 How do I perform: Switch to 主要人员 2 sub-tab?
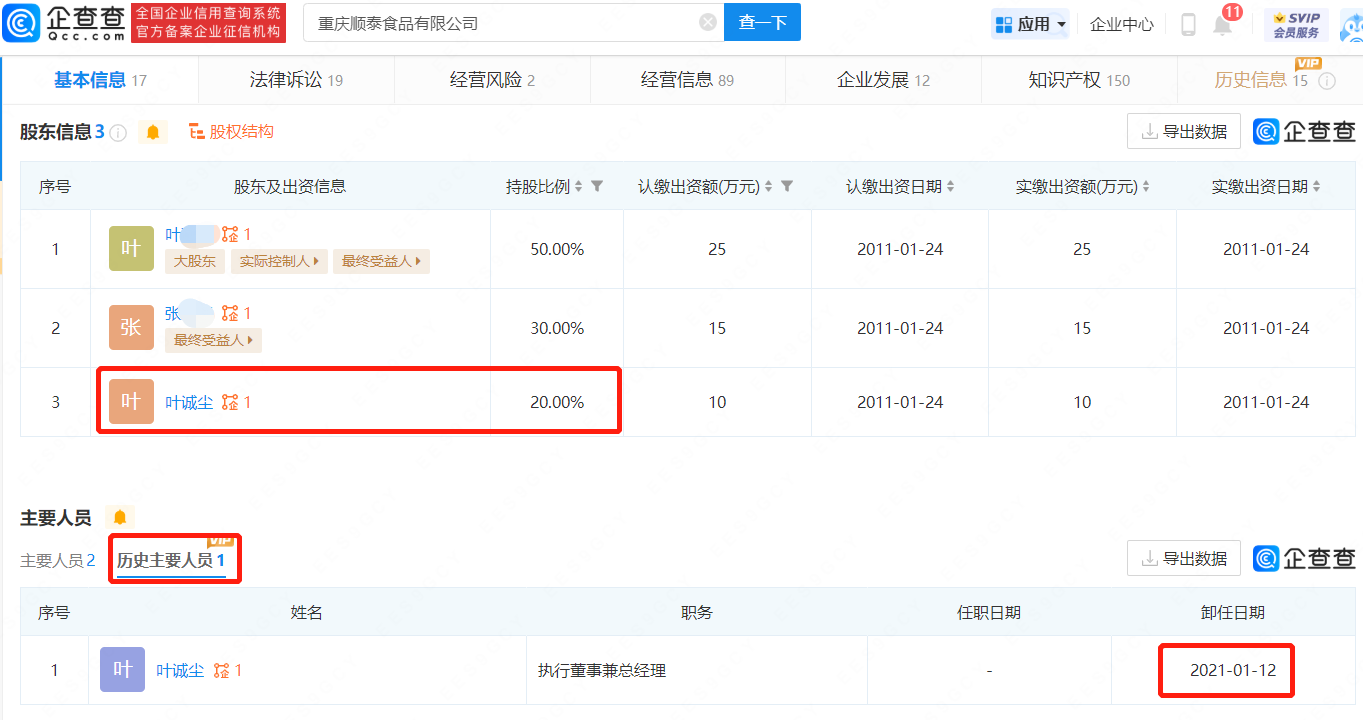[58, 561]
